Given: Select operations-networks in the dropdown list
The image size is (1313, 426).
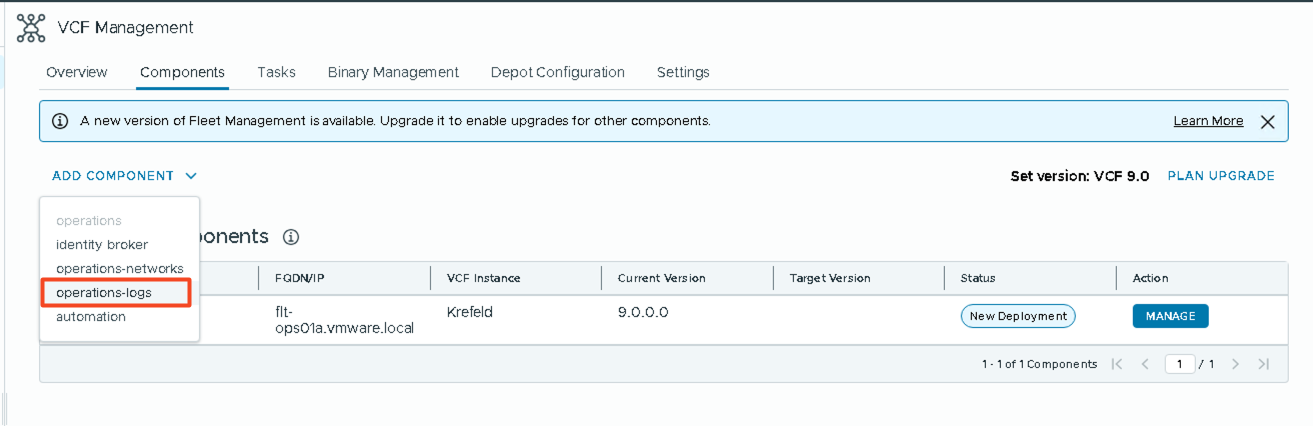Looking at the screenshot, I should click(x=119, y=268).
